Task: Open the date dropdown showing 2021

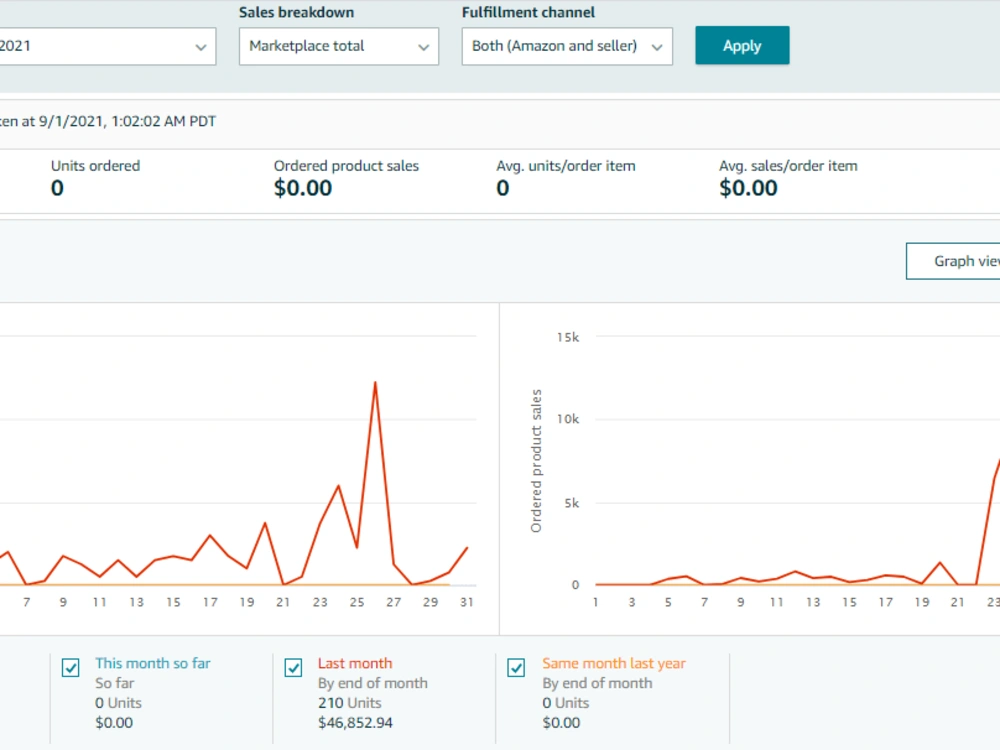Action: point(107,46)
